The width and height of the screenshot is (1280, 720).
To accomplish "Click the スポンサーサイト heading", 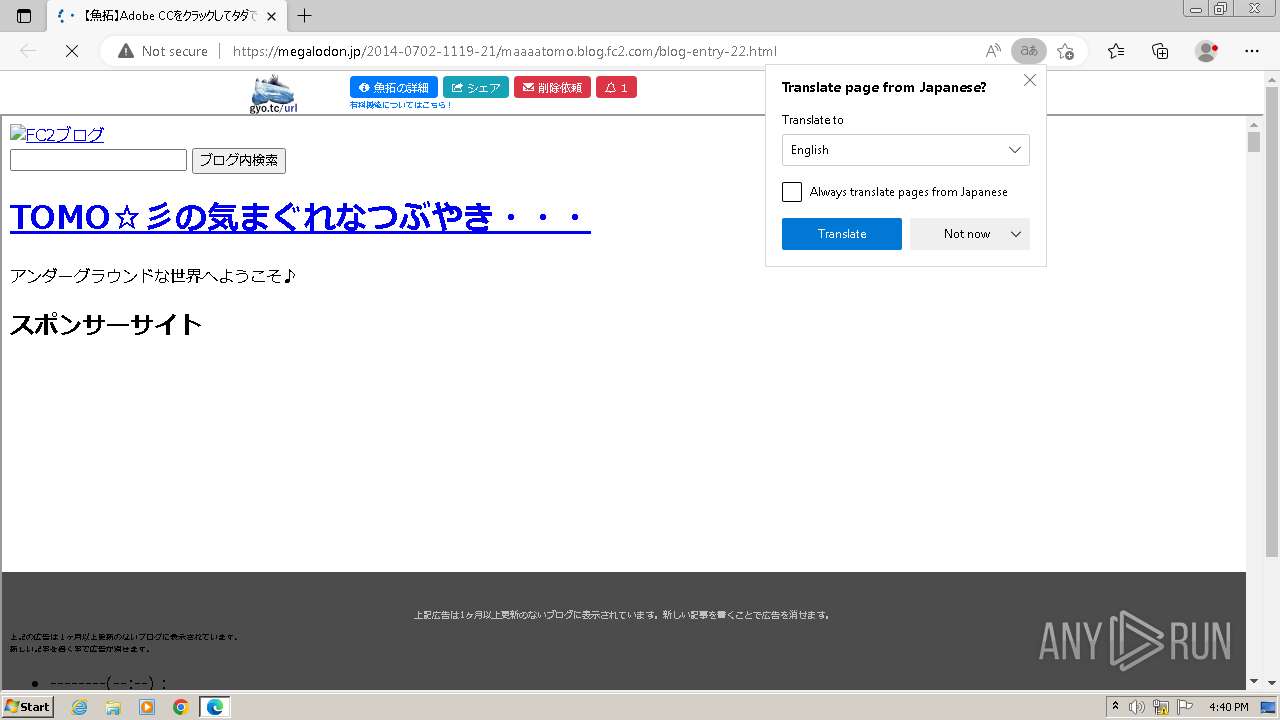I will pyautogui.click(x=106, y=325).
